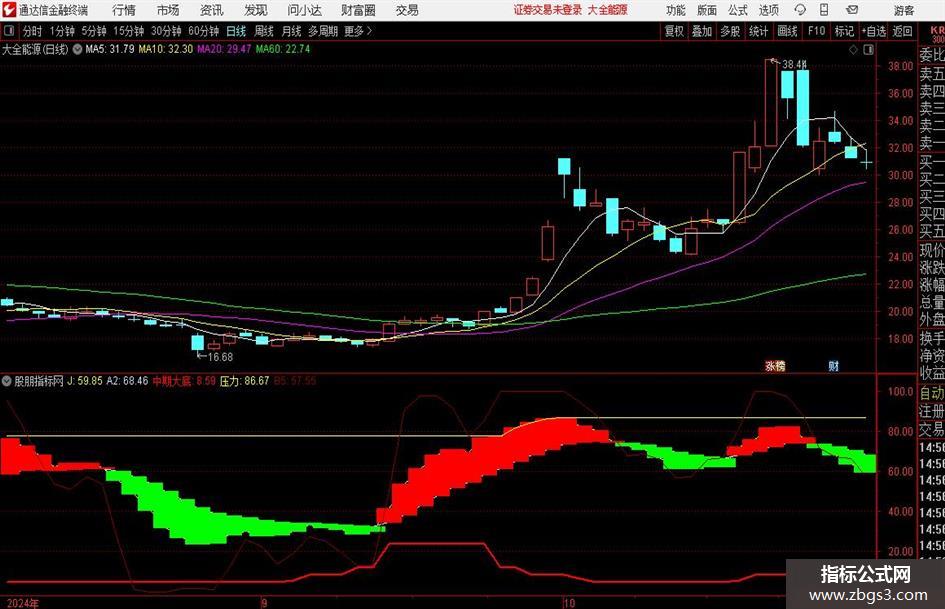Screen dimensions: 945x609
Task: Click the diamond icon above chart
Action: [x=853, y=50]
